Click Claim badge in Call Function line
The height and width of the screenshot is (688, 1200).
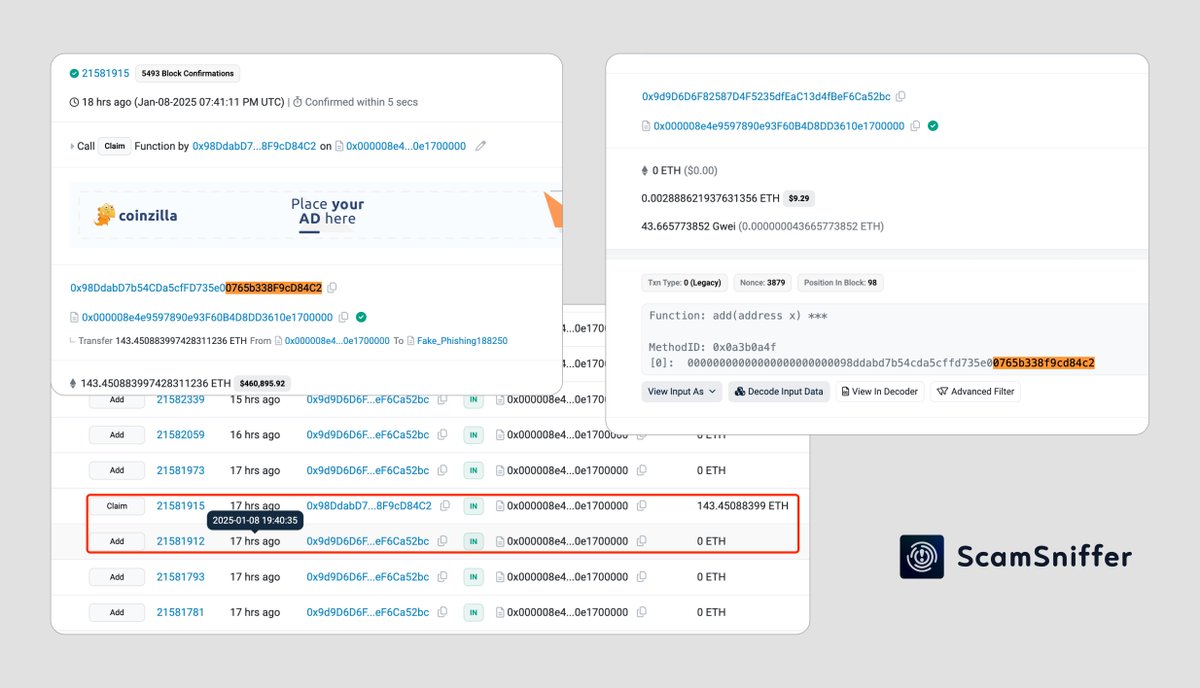(115, 146)
